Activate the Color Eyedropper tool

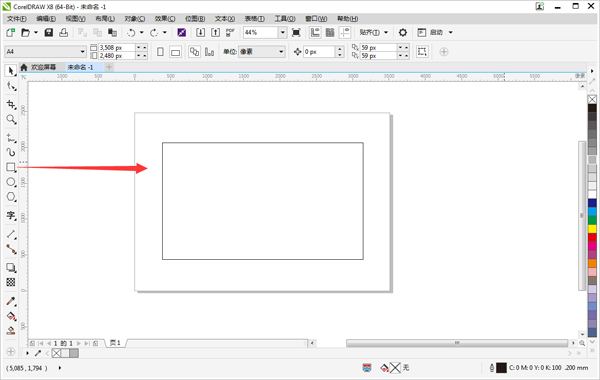coord(11,302)
